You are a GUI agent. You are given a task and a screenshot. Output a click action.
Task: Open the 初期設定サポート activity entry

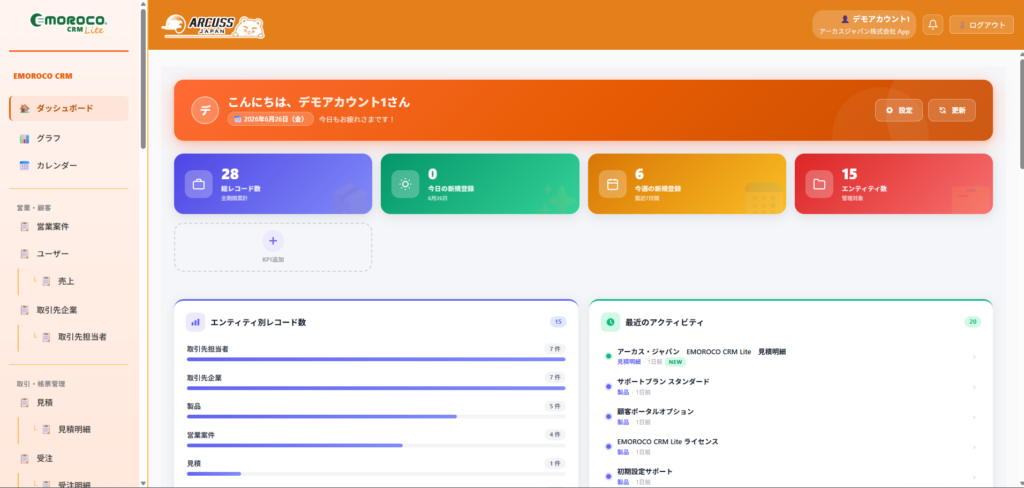(791, 477)
